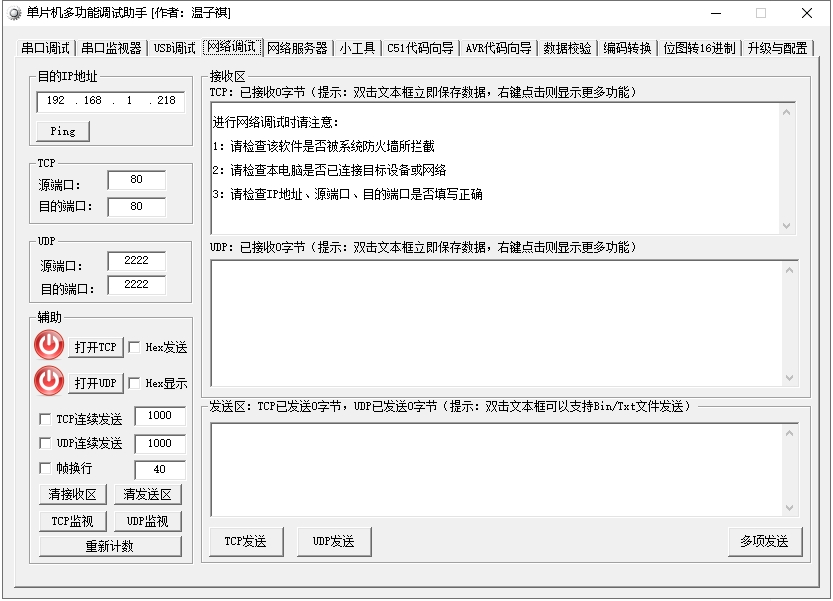833x601 pixels.
Task: Click the 打开UDP button
Action: point(96,383)
